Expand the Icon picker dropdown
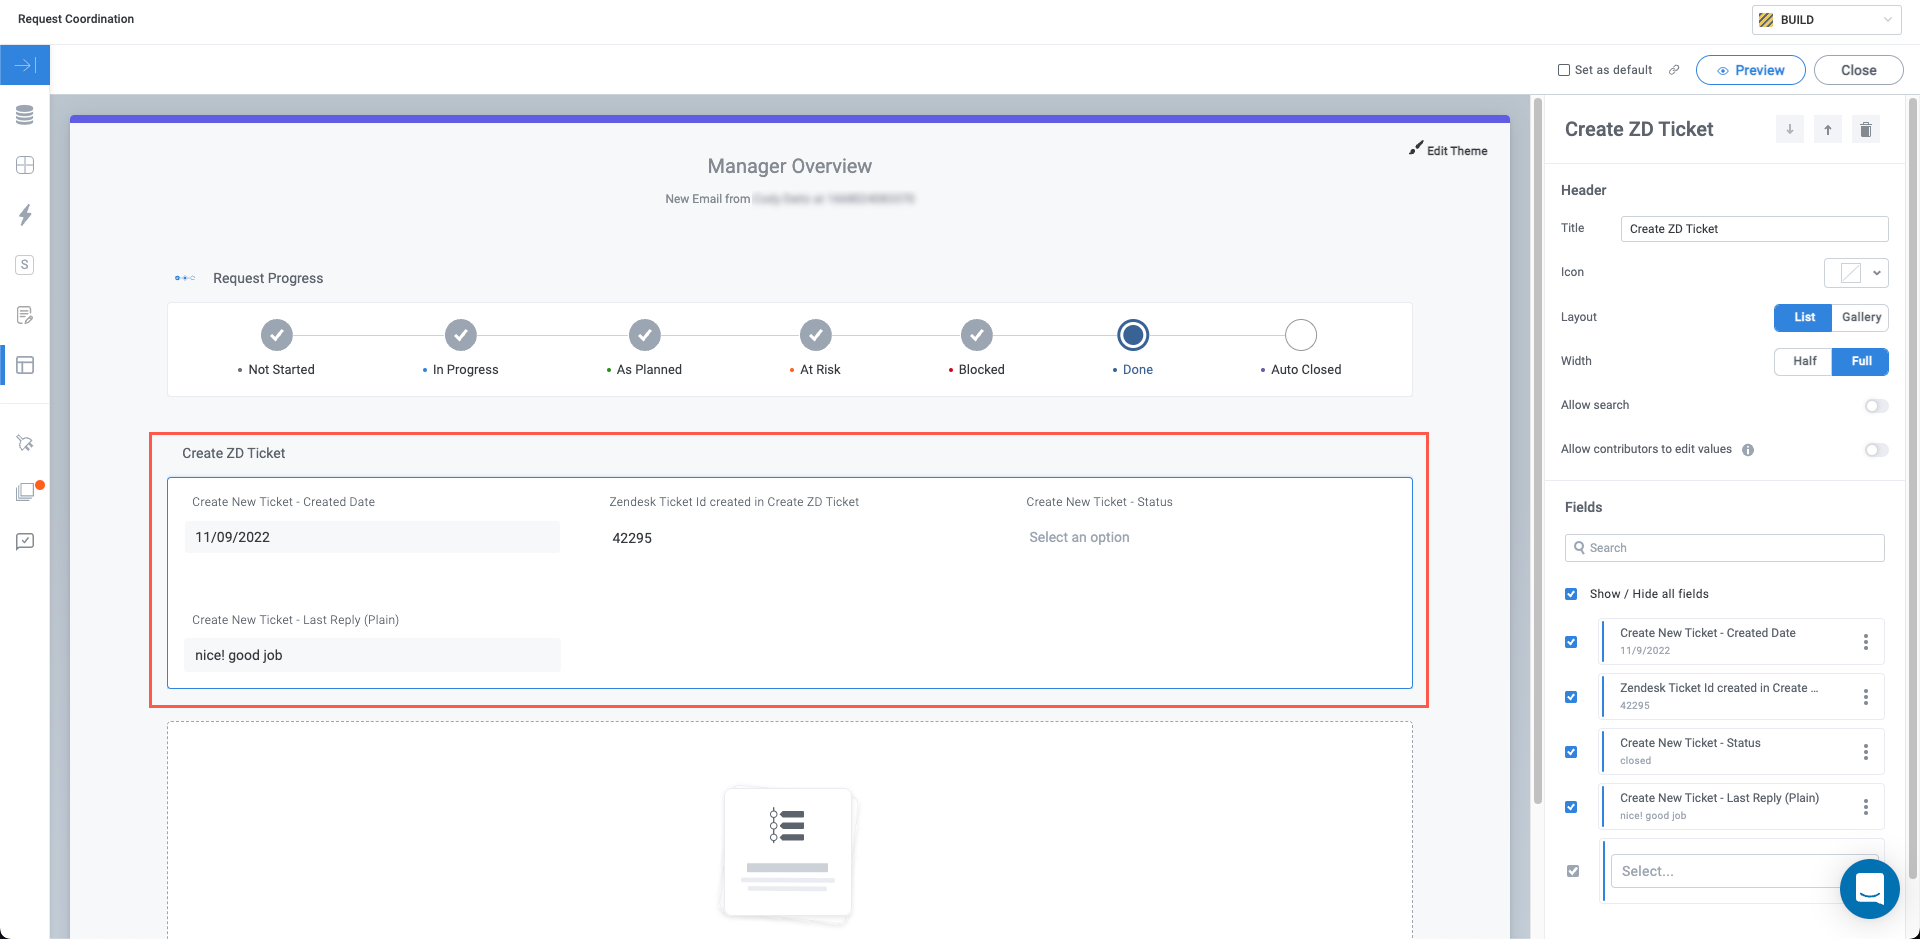This screenshot has width=1920, height=939. pyautogui.click(x=1856, y=273)
